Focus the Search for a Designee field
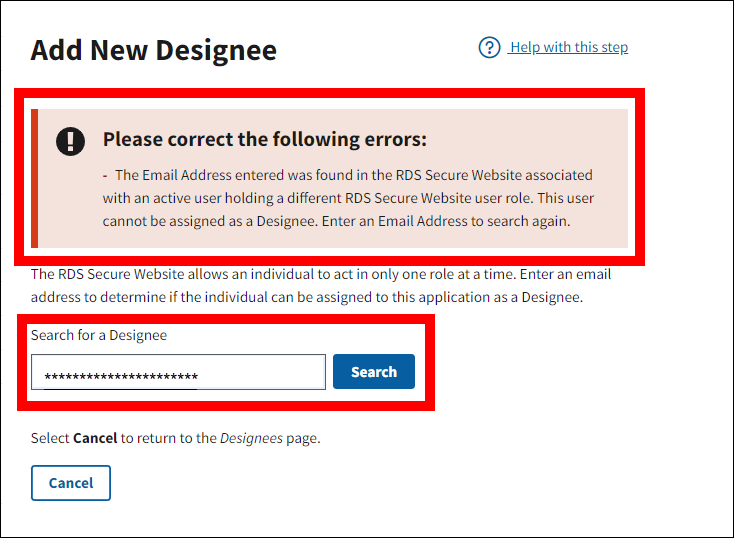 point(178,372)
